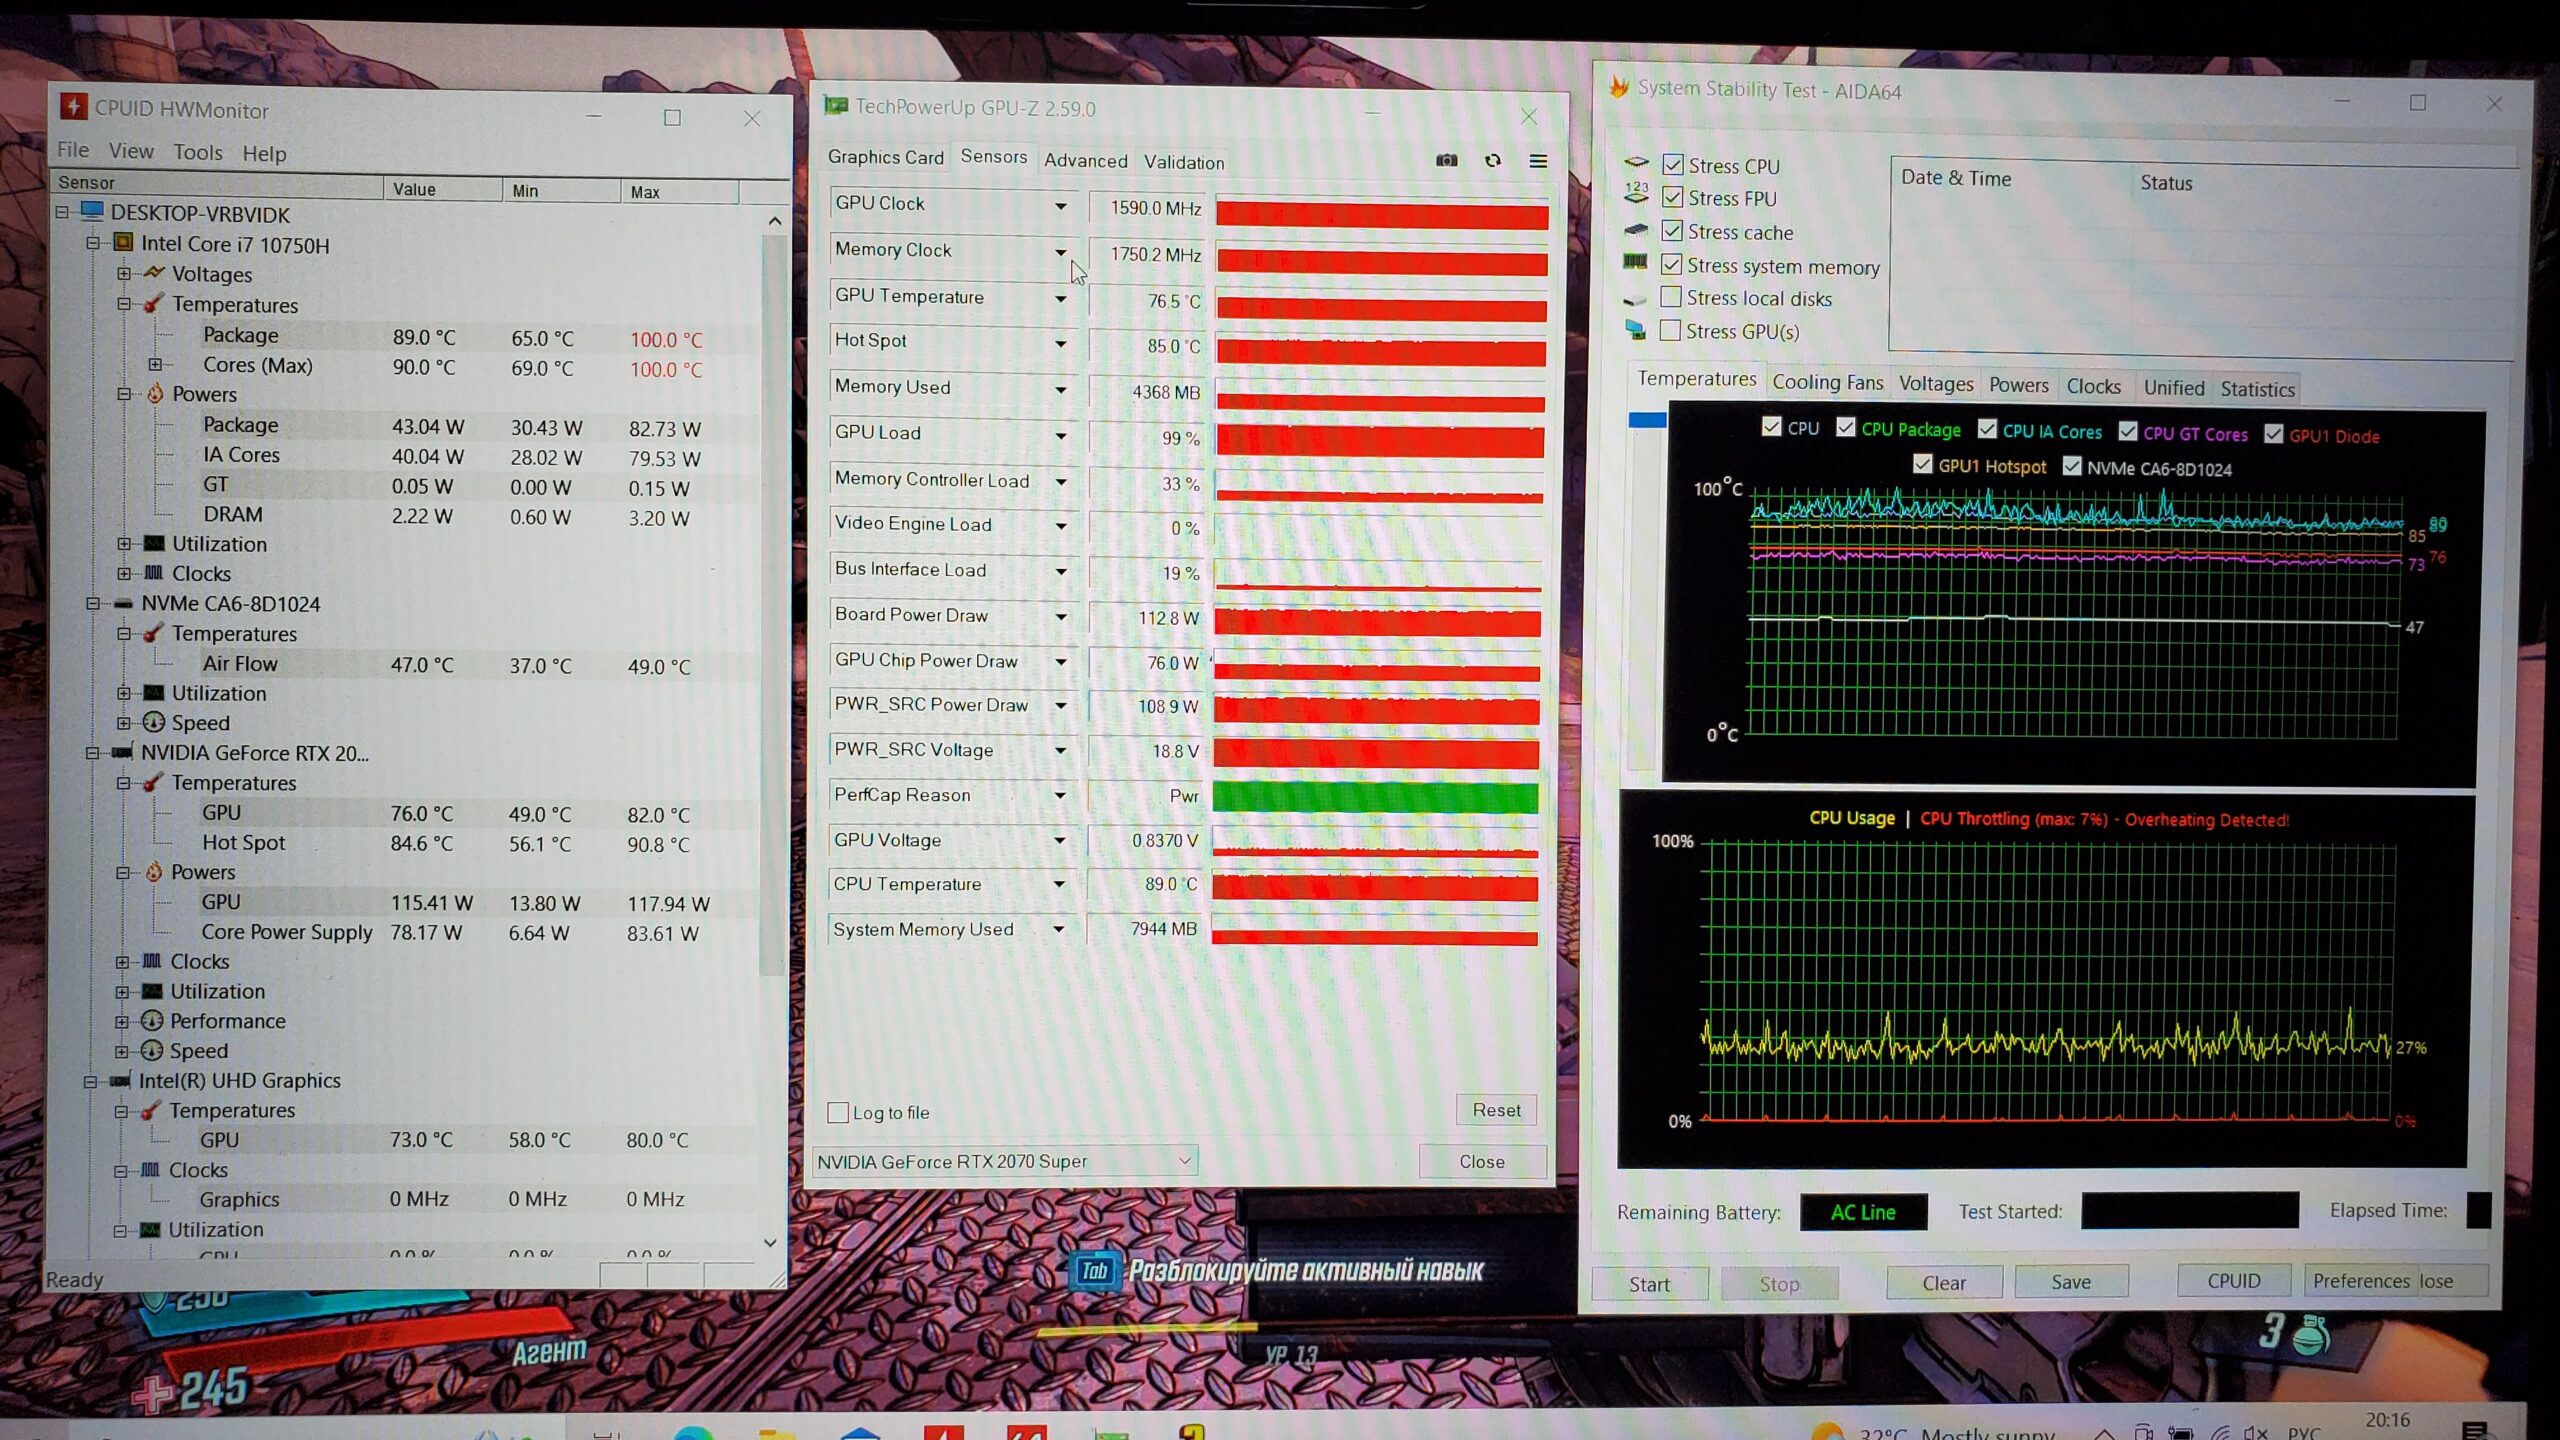This screenshot has height=1440, width=2560.
Task: Enable the Stress GPU(s) checkbox
Action: [x=1670, y=330]
